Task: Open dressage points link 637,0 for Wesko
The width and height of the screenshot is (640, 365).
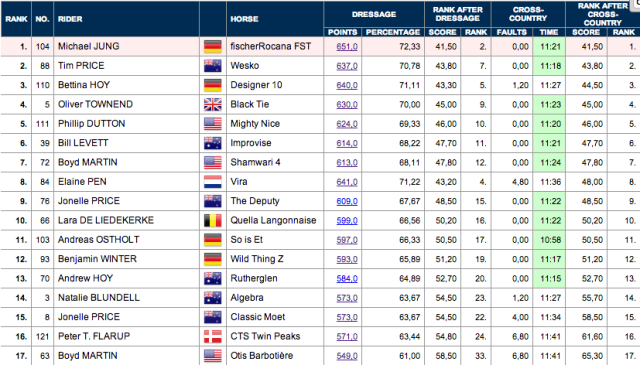Action: (347, 66)
